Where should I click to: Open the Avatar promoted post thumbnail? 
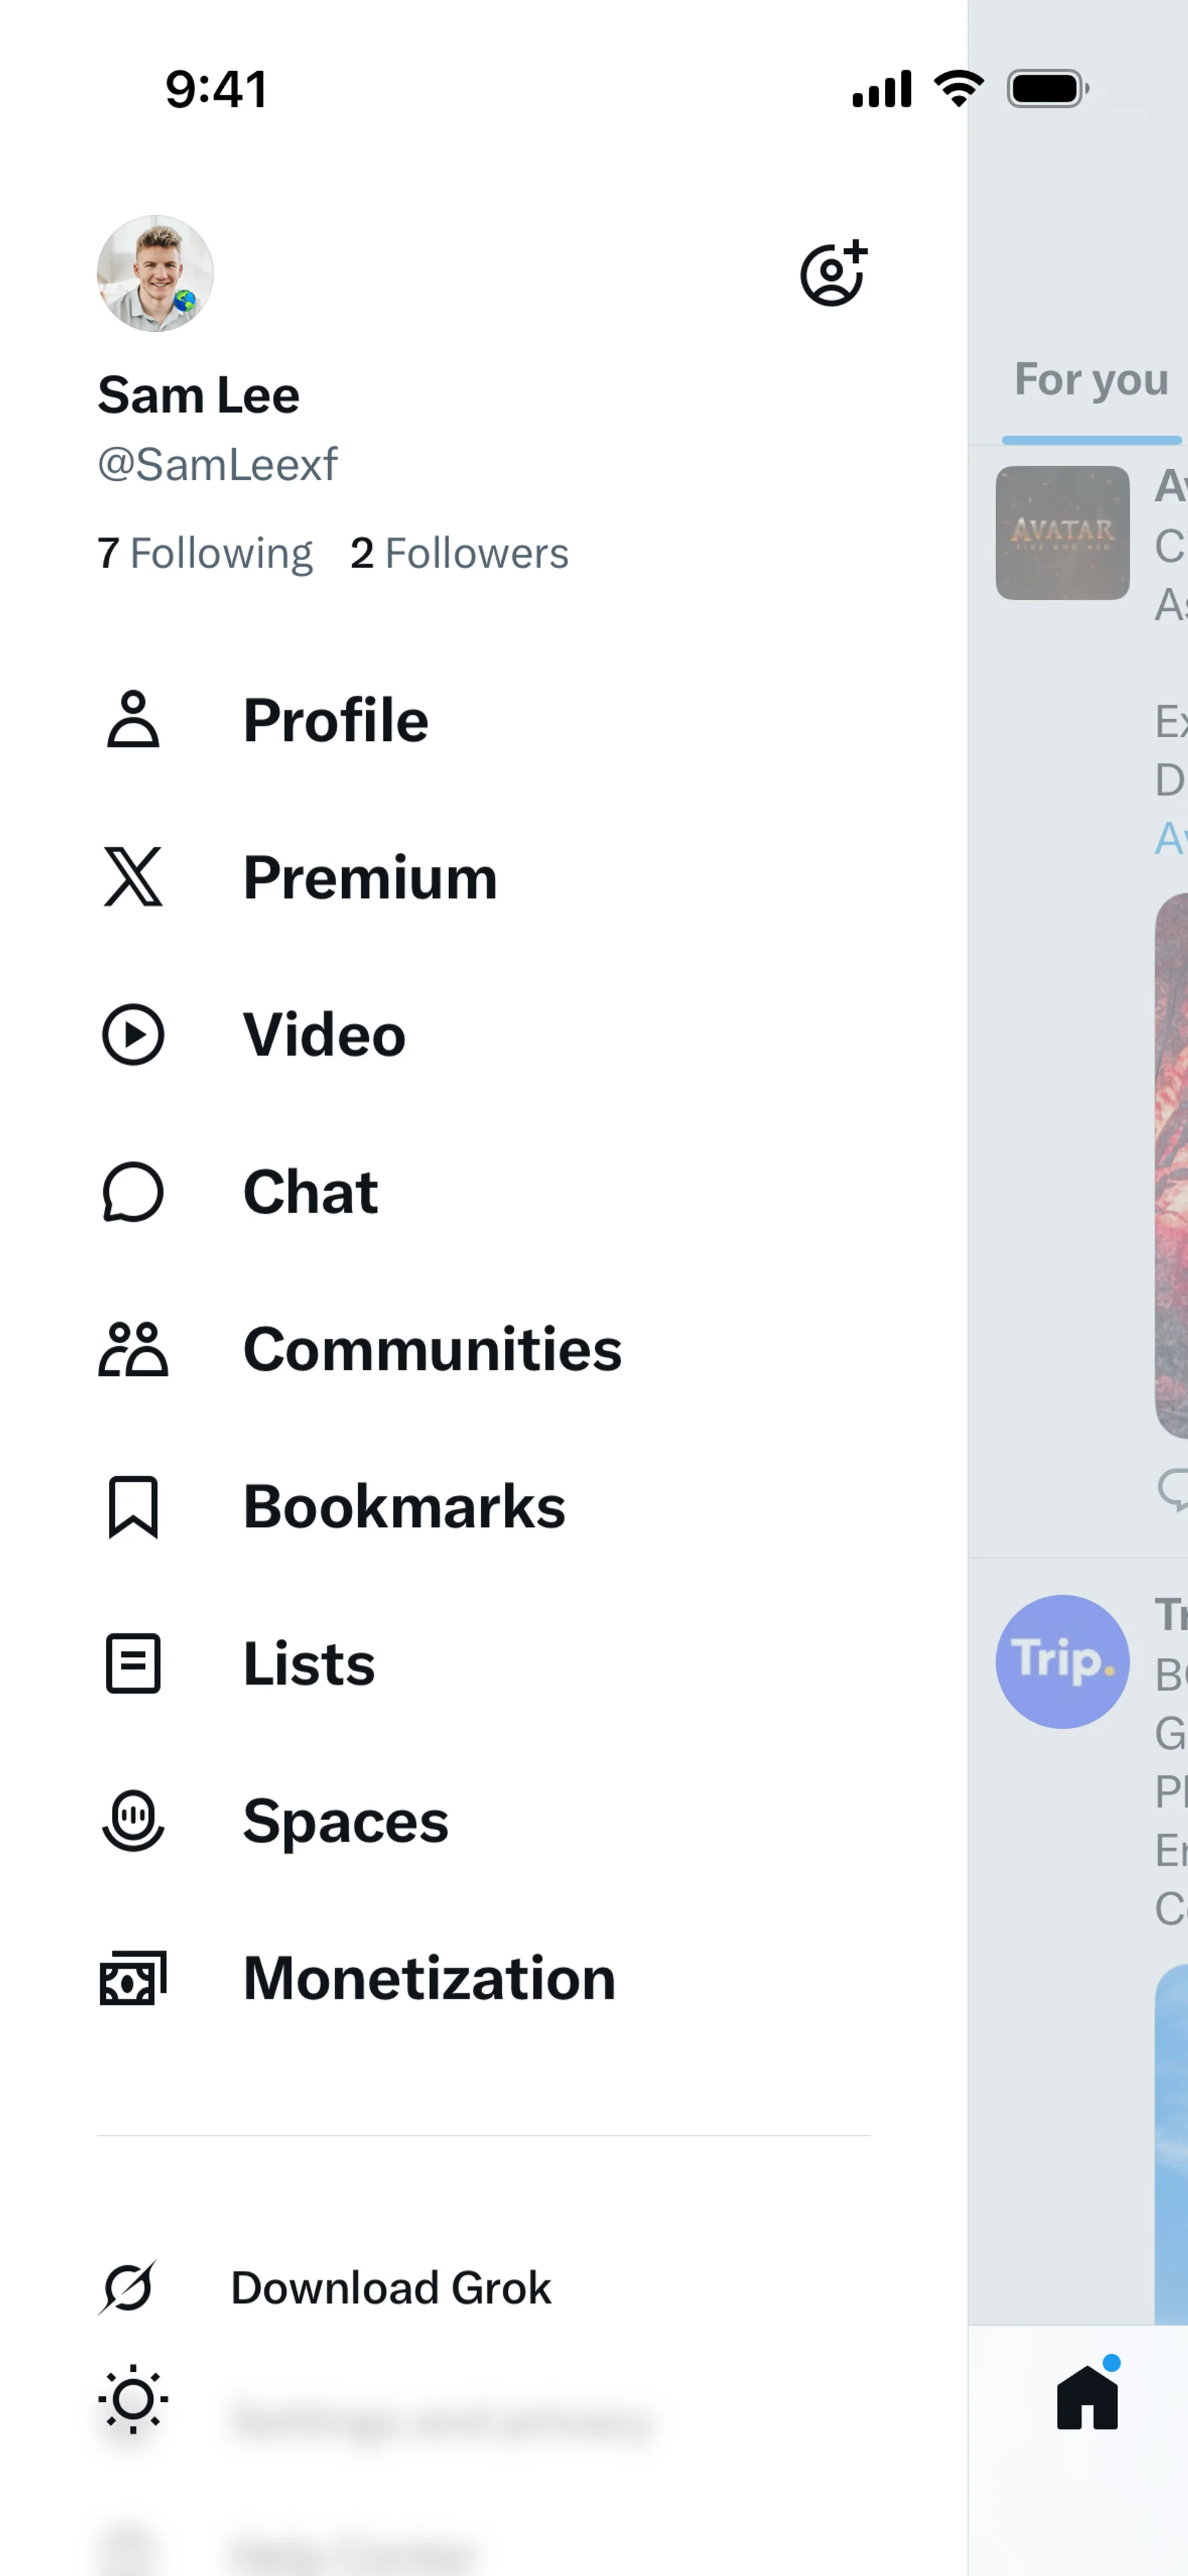[x=1063, y=533]
